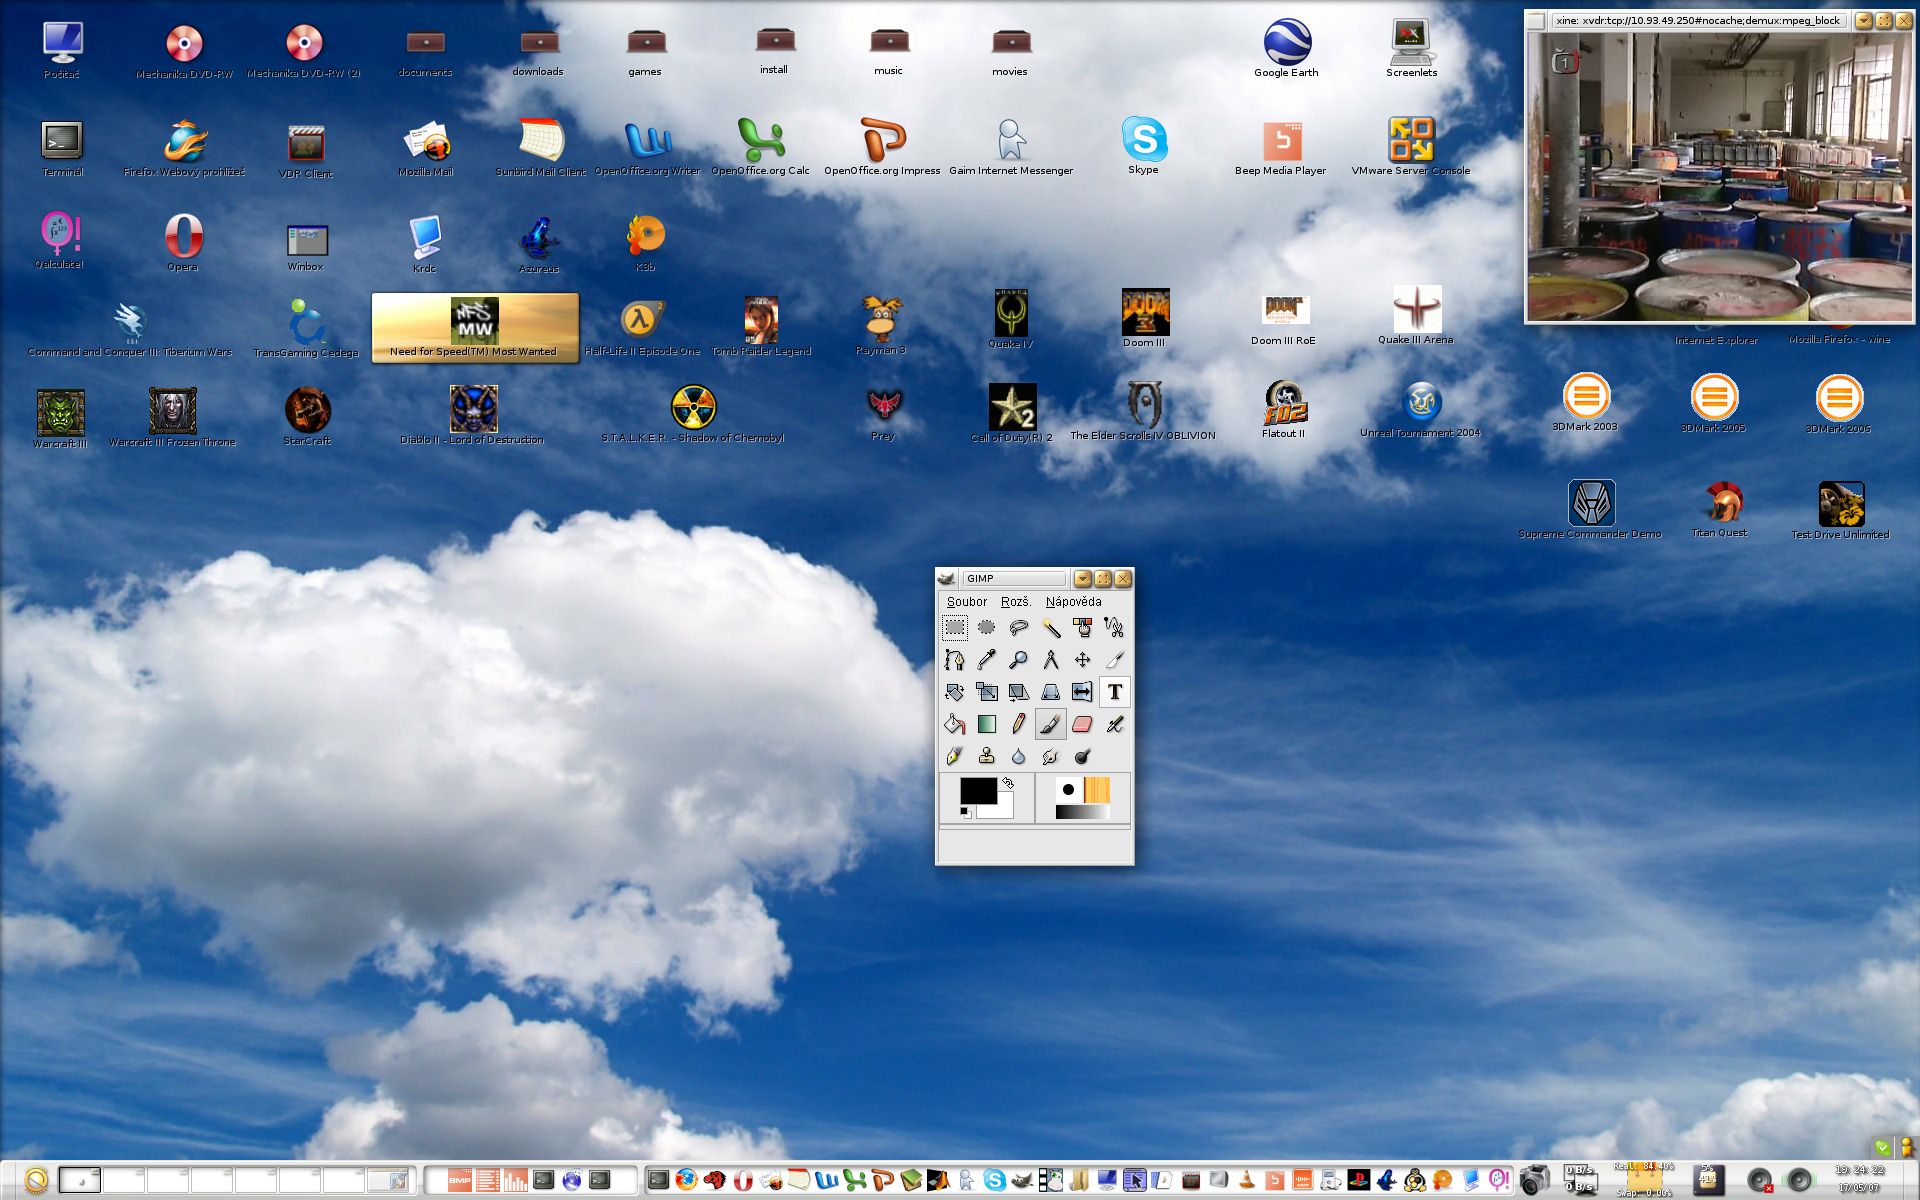The height and width of the screenshot is (1200, 1920).
Task: Launch Google Earth from desktop
Action: [x=1287, y=48]
